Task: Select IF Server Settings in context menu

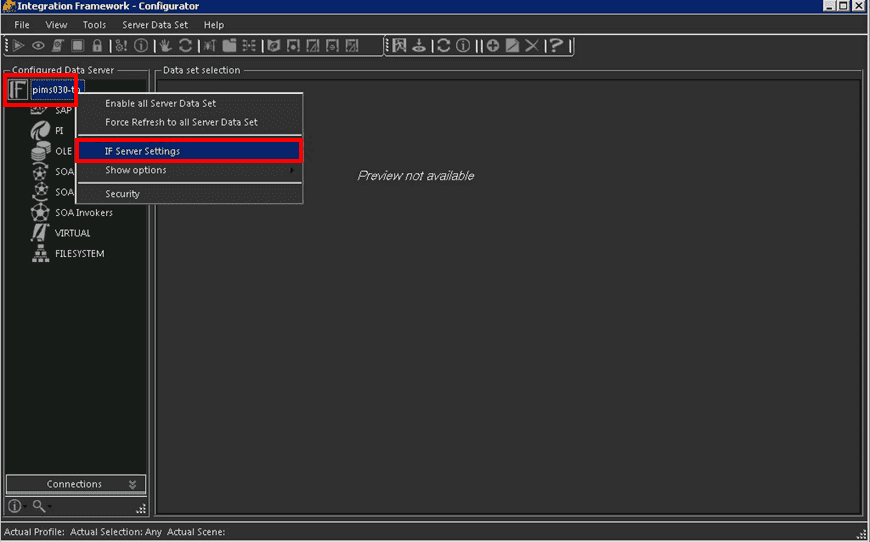Action: click(190, 151)
